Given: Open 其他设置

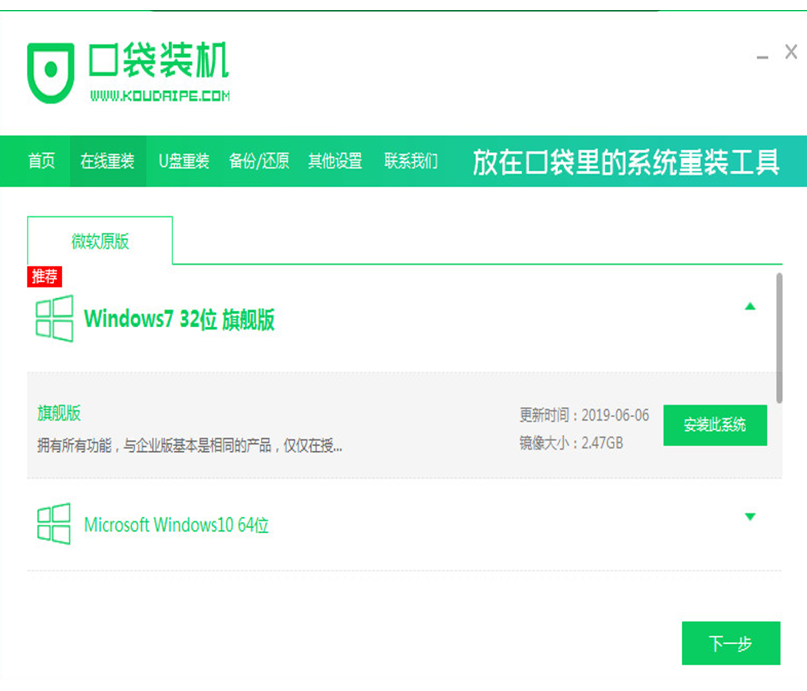Looking at the screenshot, I should click(335, 161).
